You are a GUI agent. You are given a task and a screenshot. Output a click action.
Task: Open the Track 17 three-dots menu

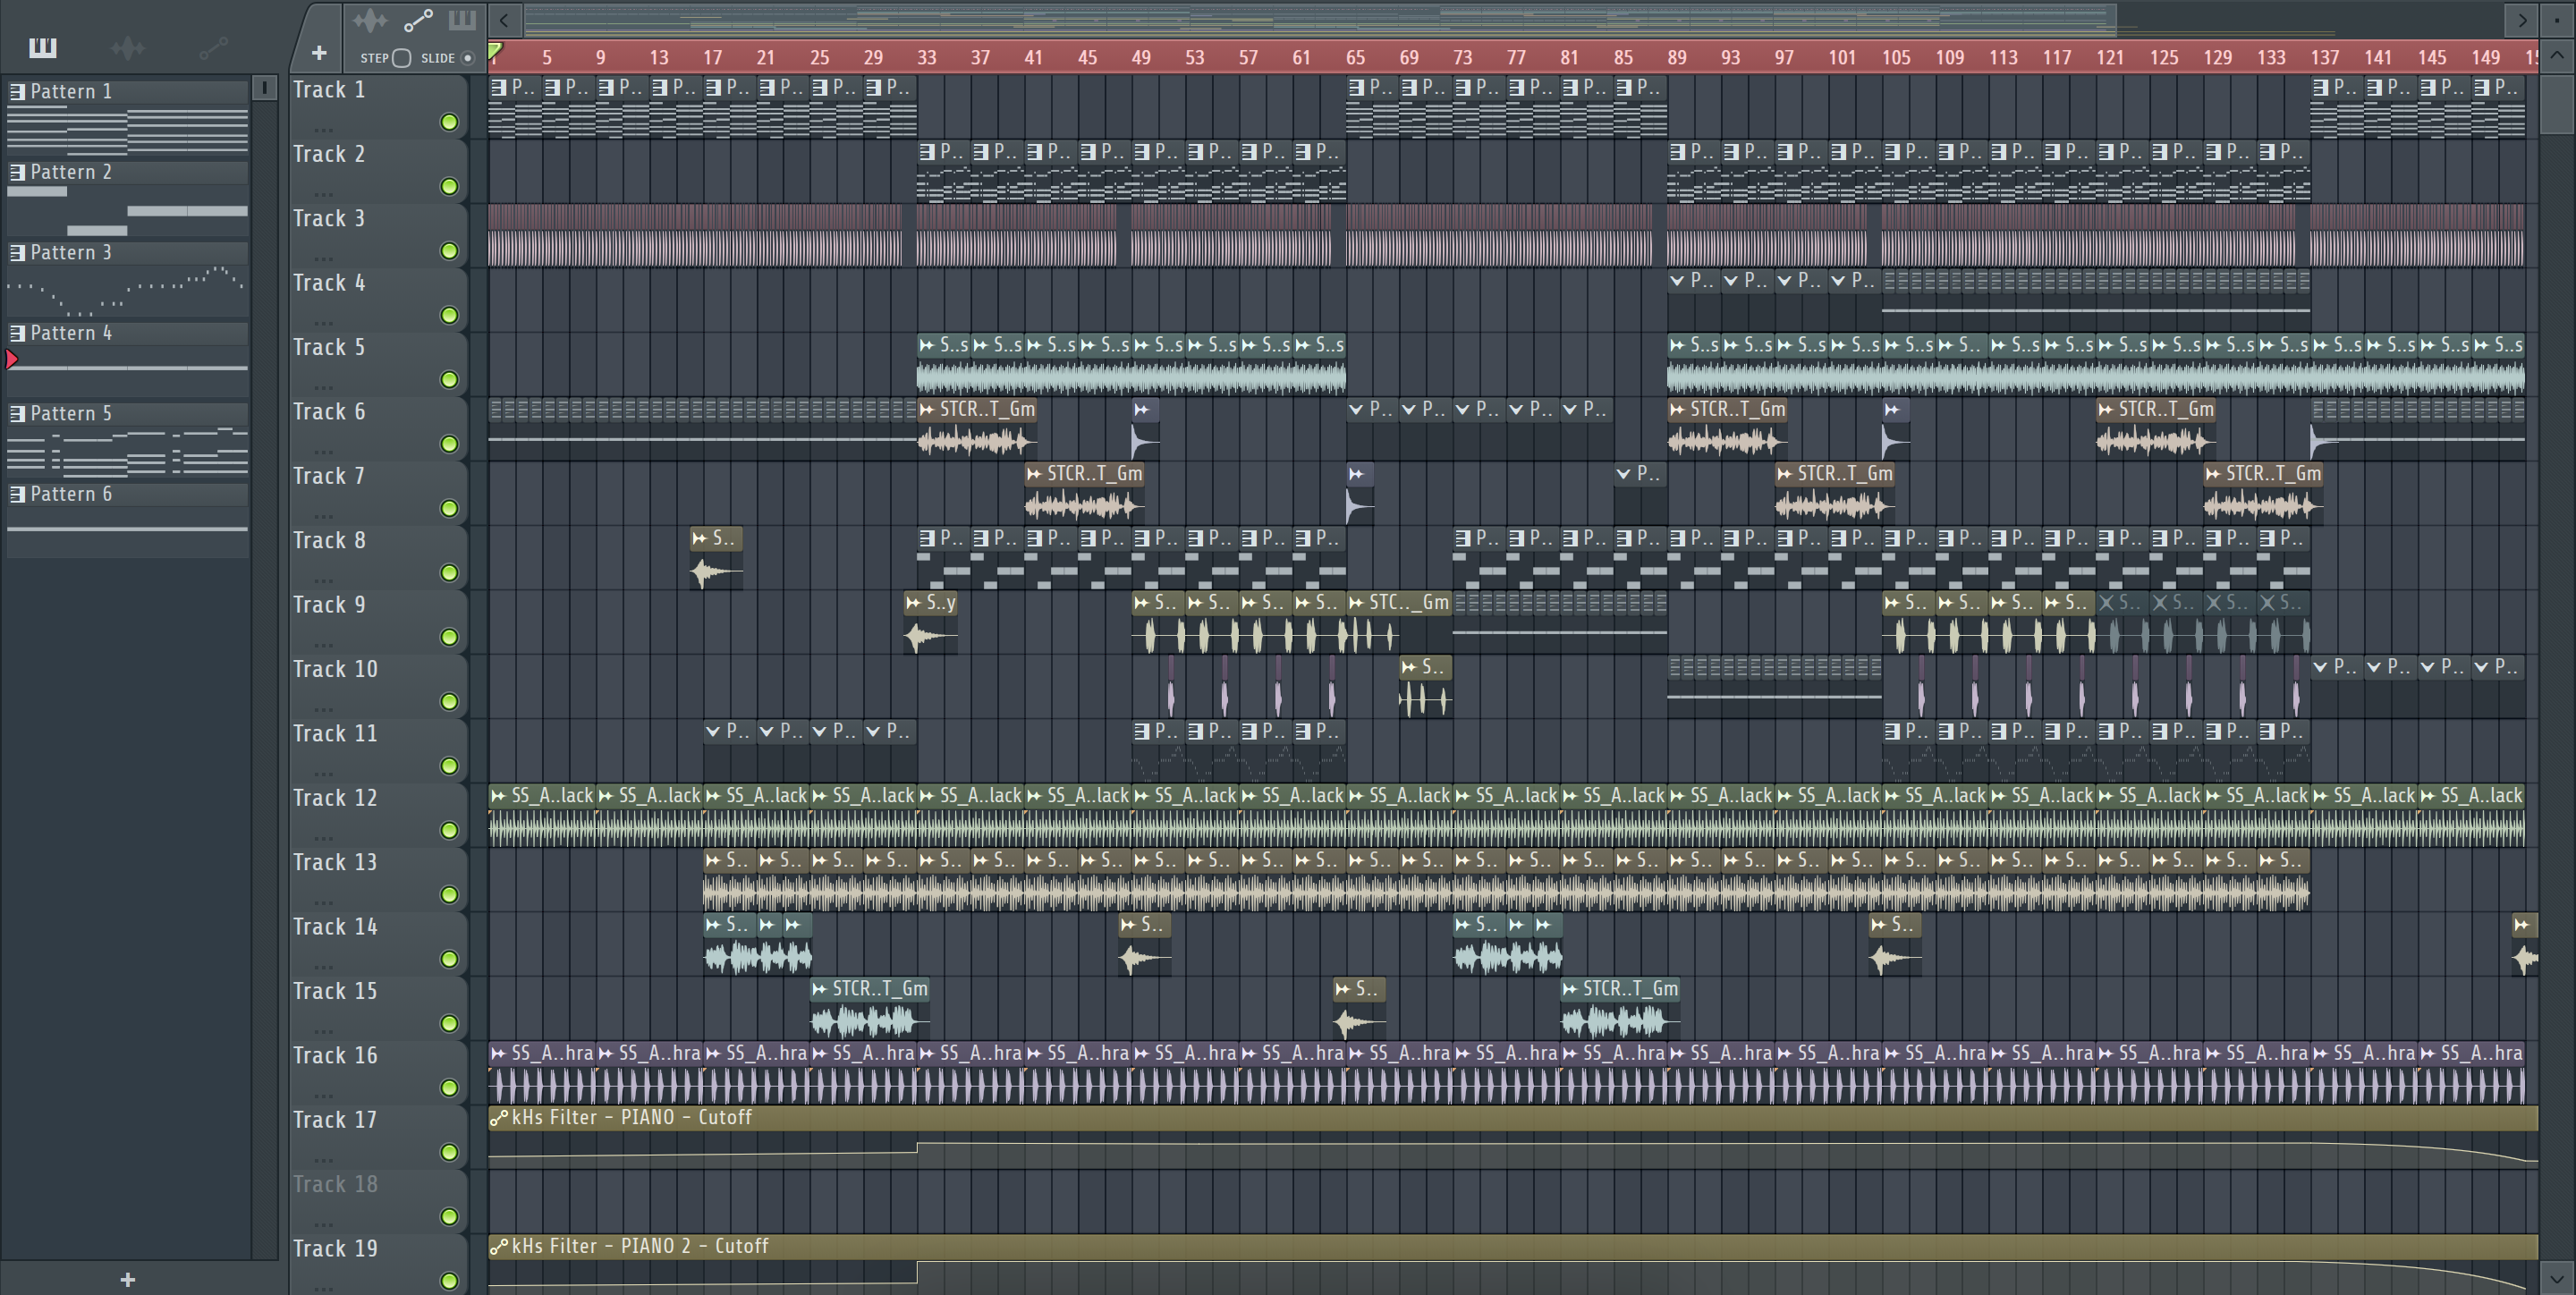(322, 1159)
